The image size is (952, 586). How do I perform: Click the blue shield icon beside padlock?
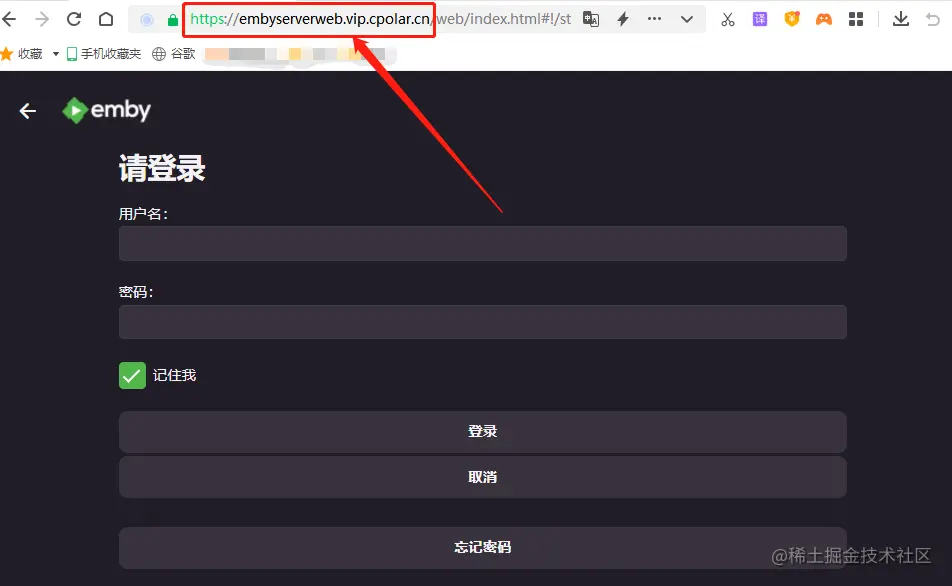point(147,20)
